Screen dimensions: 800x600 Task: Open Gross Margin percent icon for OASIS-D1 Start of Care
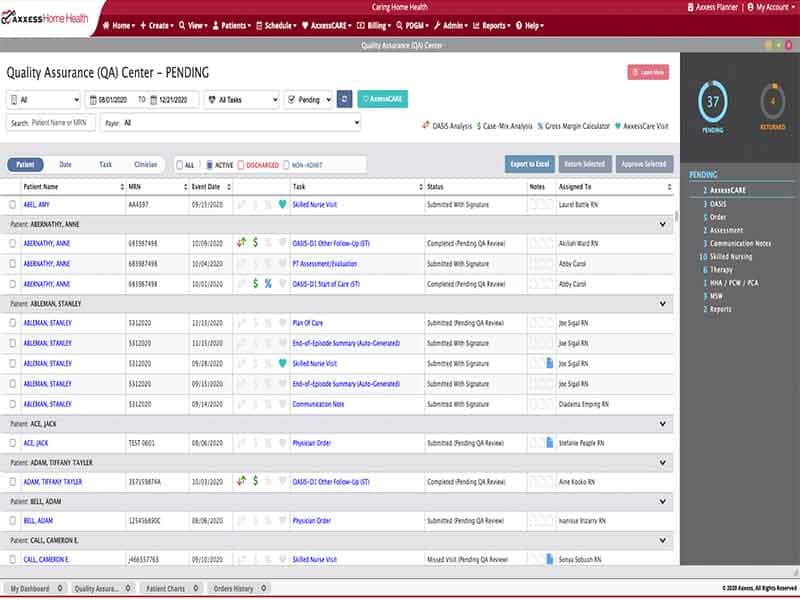tap(268, 283)
